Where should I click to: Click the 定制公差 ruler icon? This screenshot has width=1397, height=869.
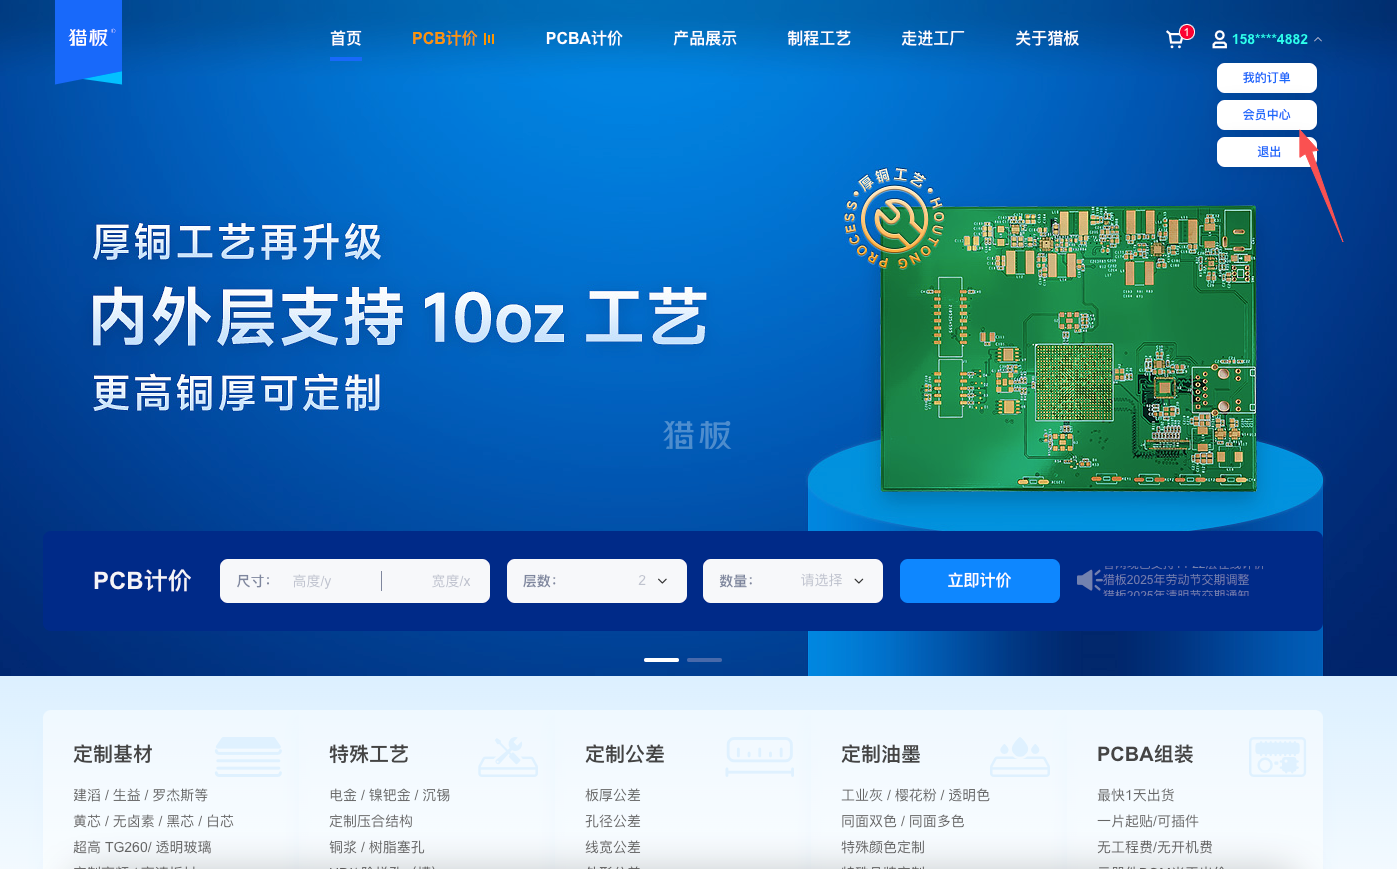(x=759, y=757)
